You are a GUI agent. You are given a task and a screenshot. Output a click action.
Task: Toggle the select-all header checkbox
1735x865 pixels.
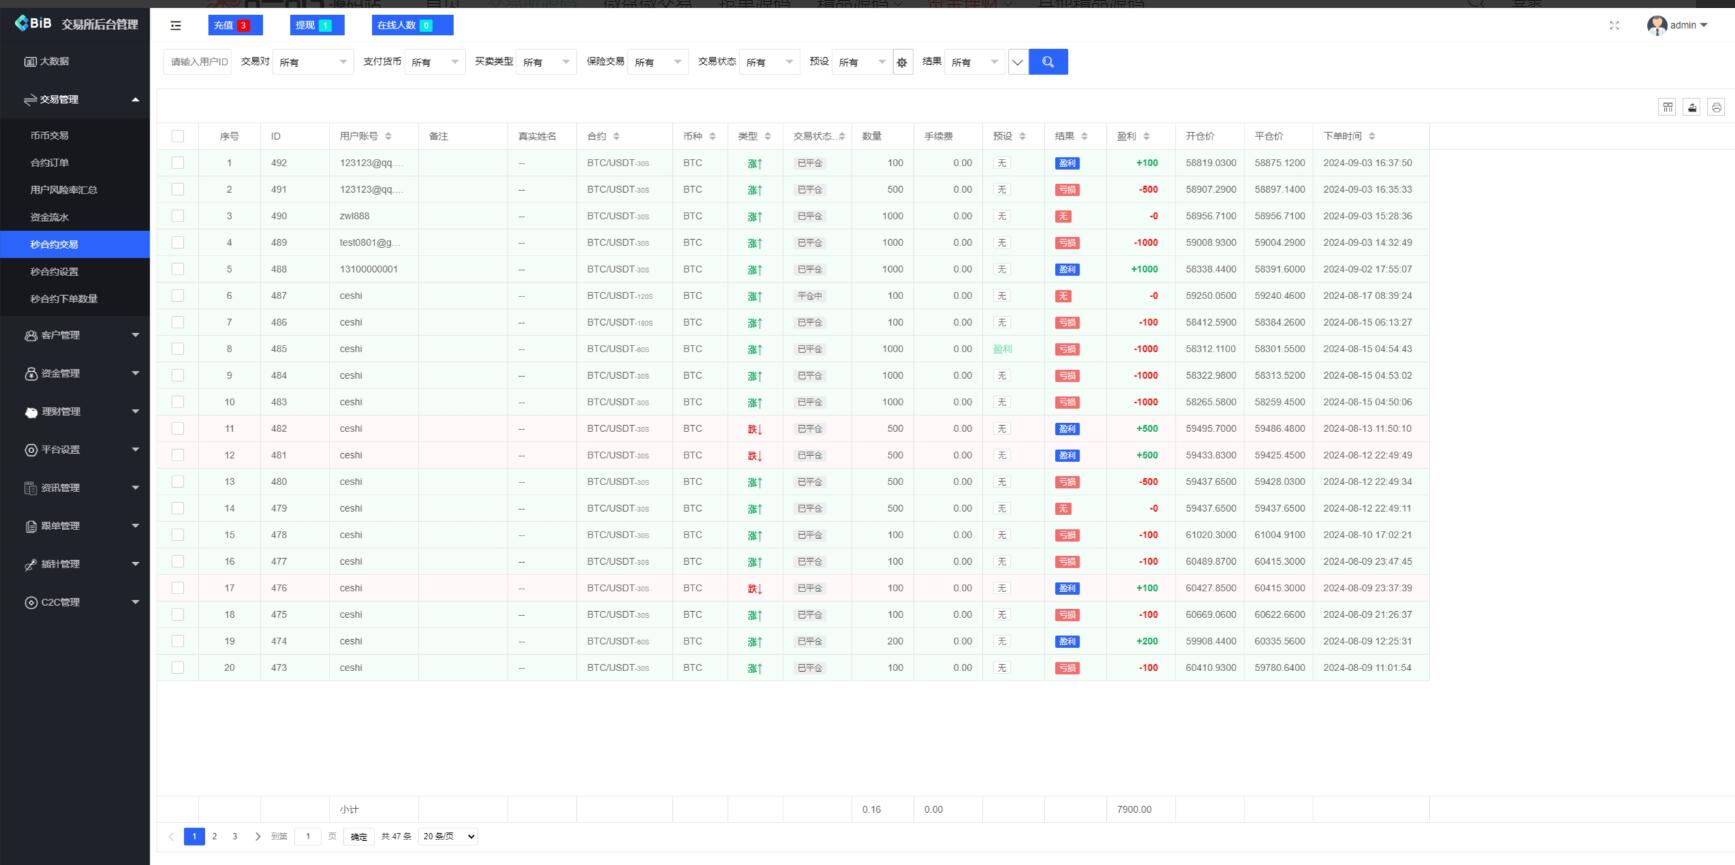tap(178, 136)
